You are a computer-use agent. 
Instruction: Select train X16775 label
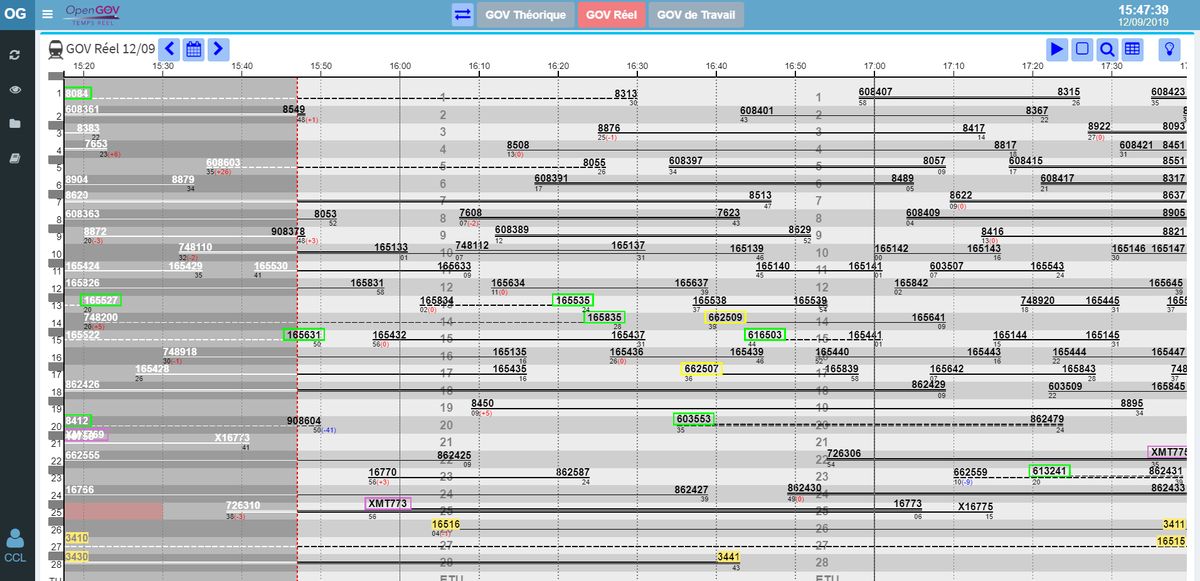[975, 506]
